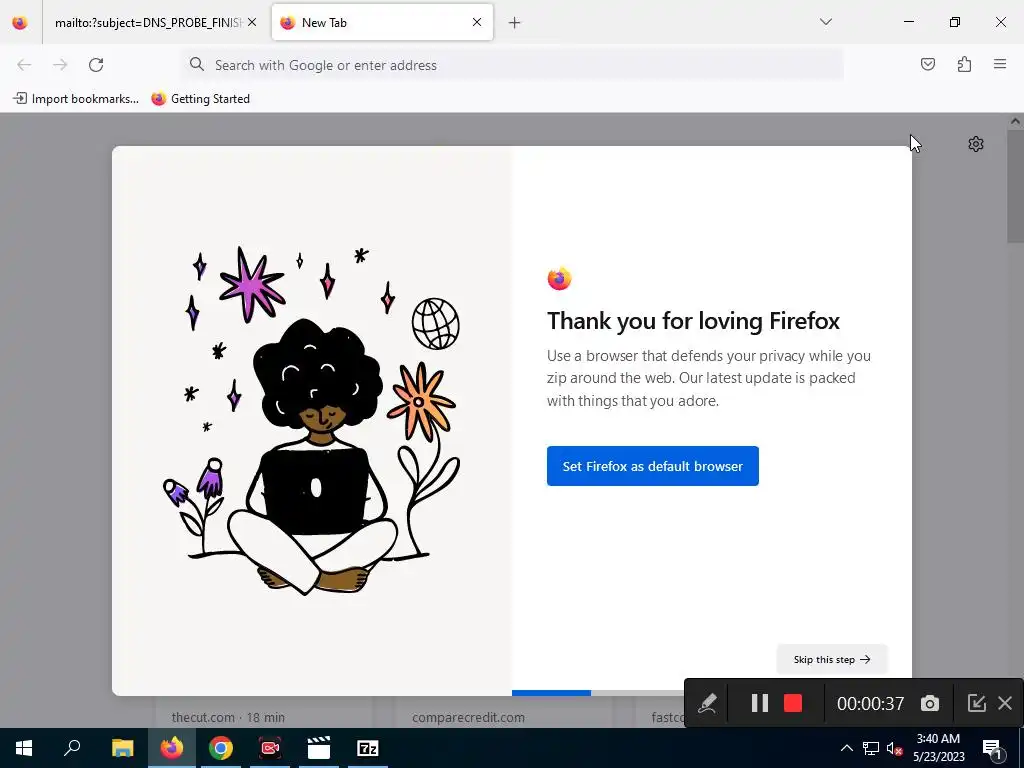This screenshot has height=768, width=1024.
Task: Open network status tray icon
Action: 871,748
